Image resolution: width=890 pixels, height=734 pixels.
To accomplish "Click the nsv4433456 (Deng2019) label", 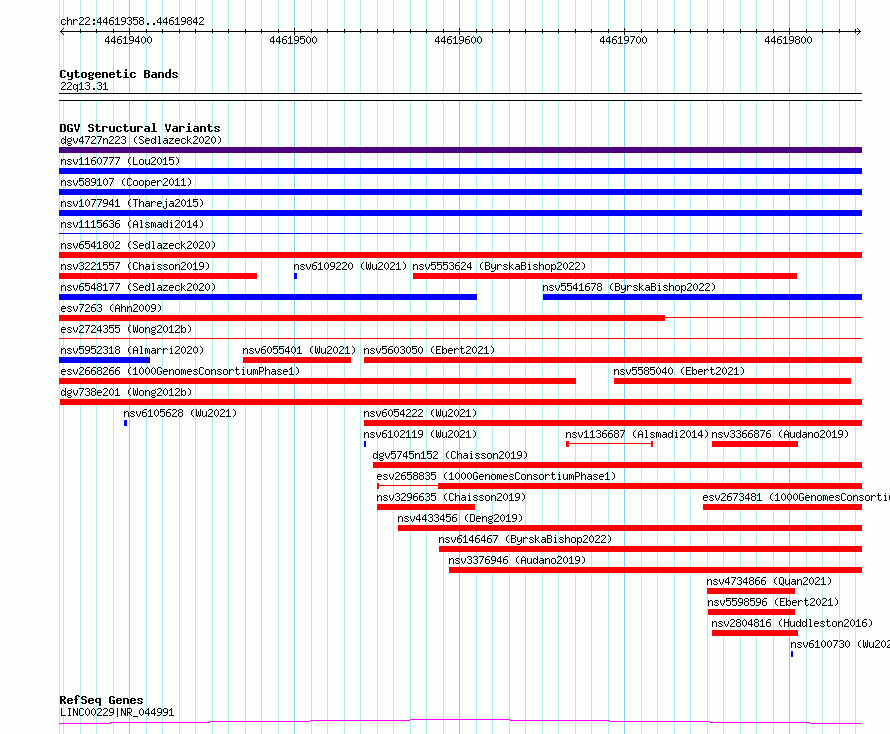I will [x=460, y=518].
